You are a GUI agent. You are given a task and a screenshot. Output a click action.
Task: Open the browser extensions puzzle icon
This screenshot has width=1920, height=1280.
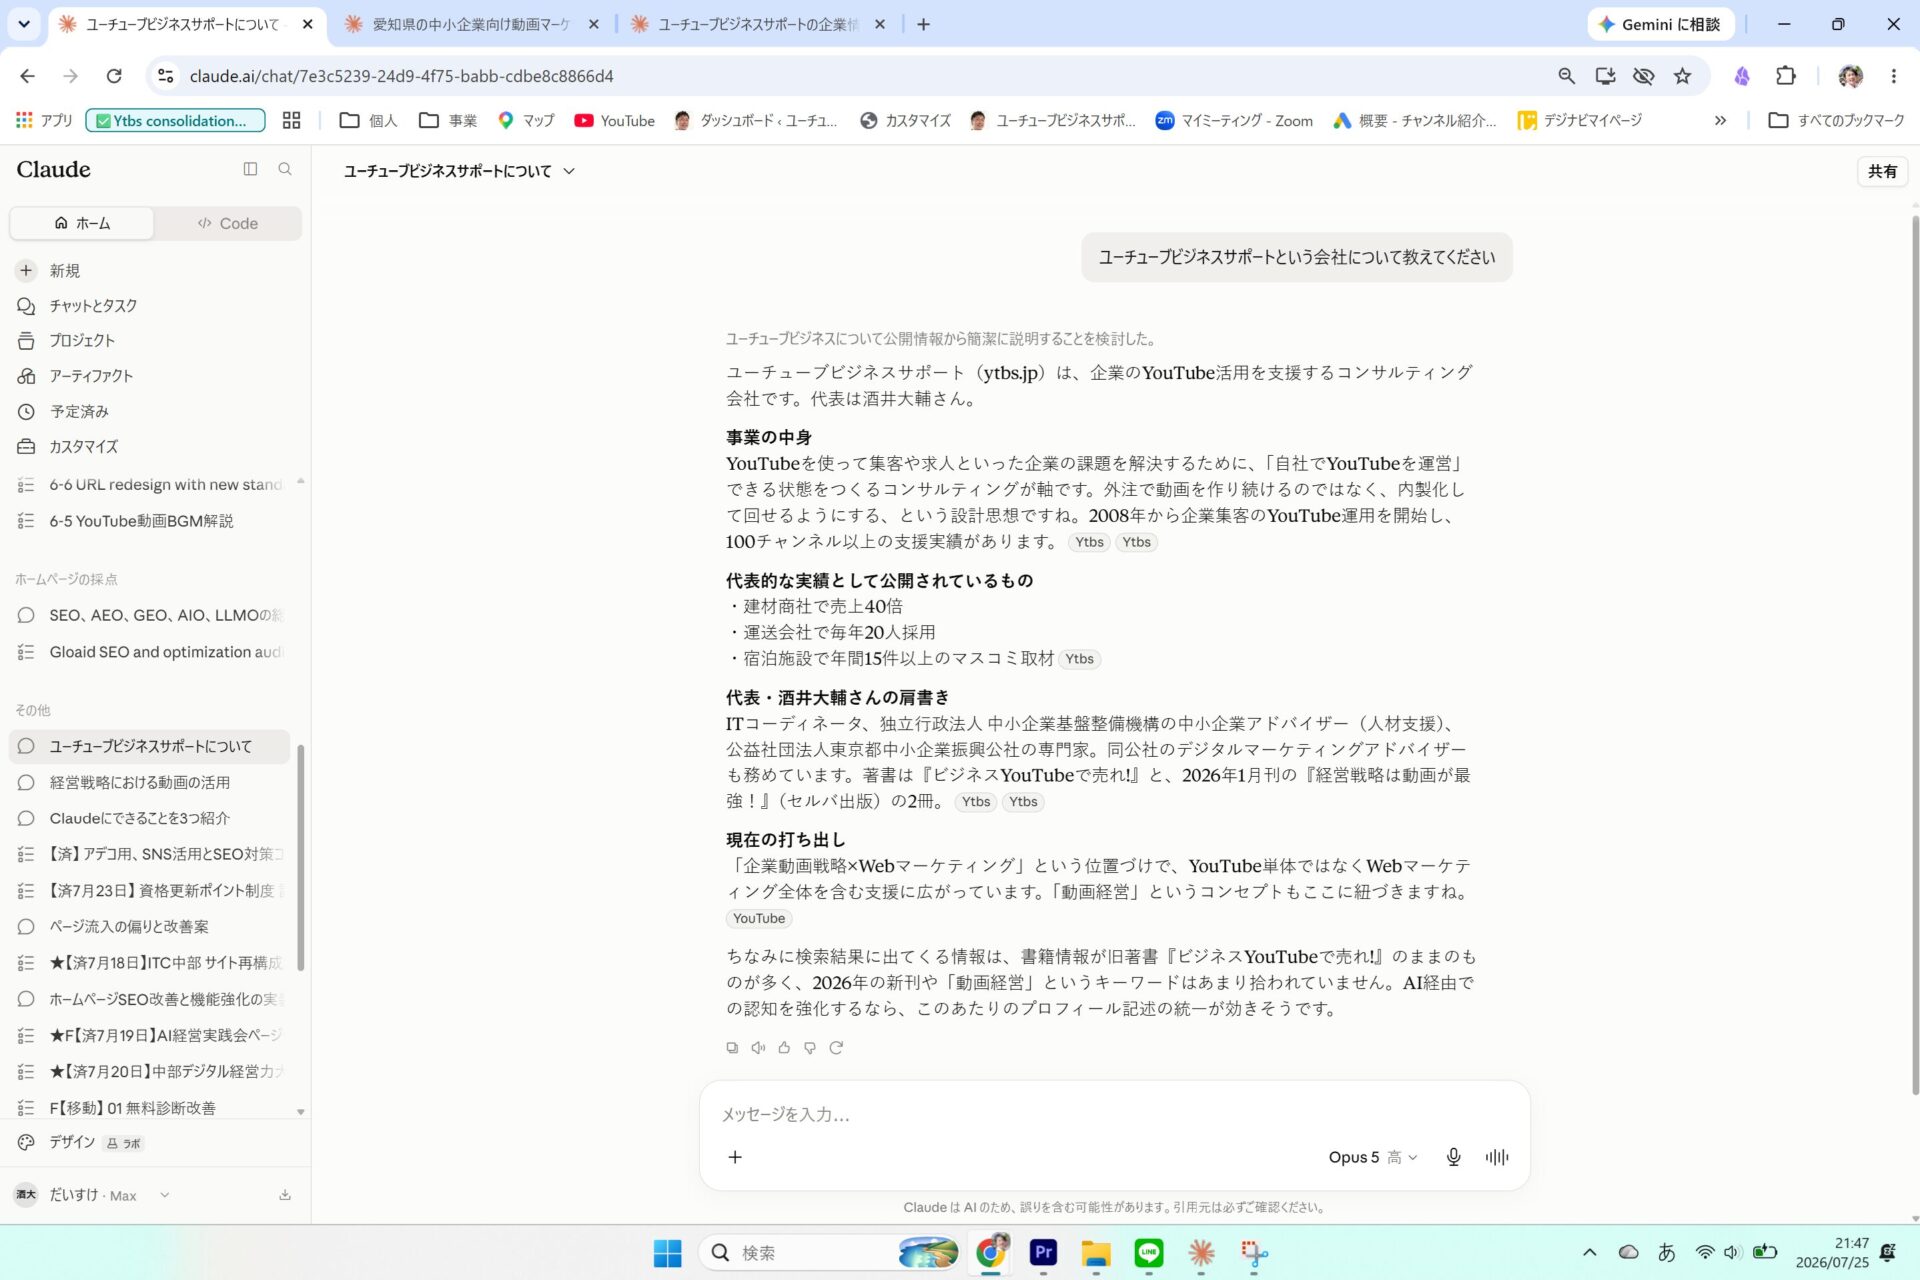(x=1786, y=76)
